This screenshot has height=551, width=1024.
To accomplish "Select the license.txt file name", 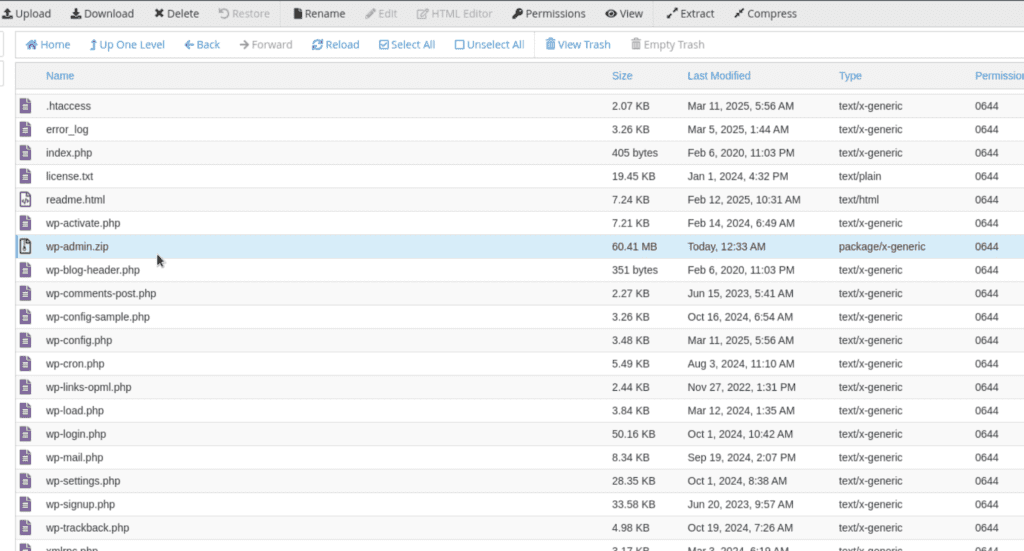I will pos(70,176).
